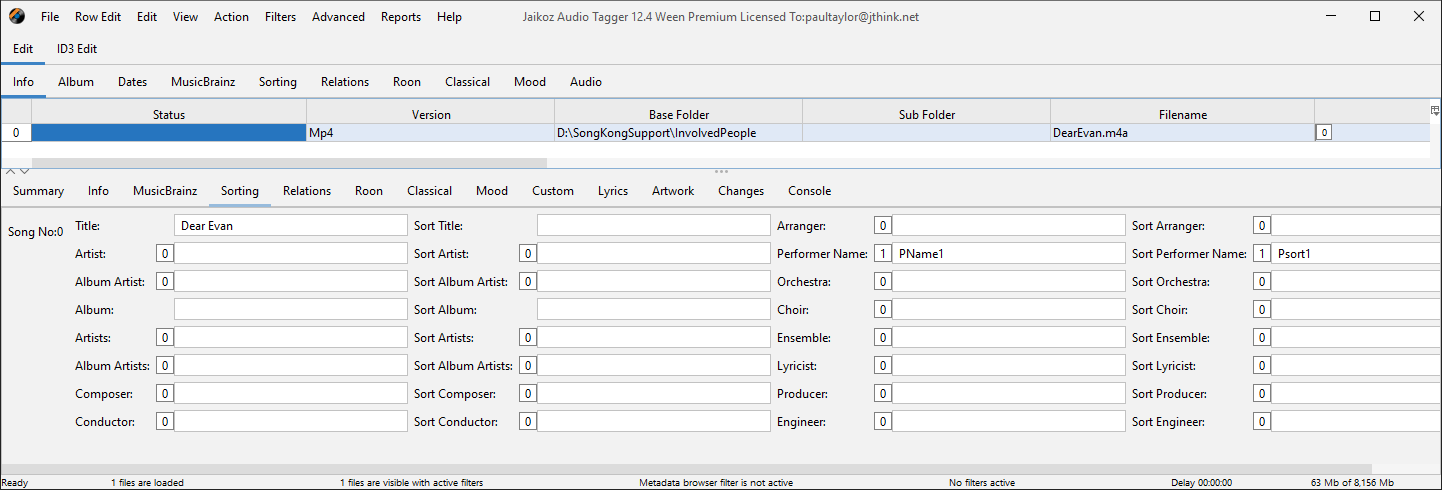Click into the Title field containing Dear Evan
The height and width of the screenshot is (490, 1442).
pos(290,226)
